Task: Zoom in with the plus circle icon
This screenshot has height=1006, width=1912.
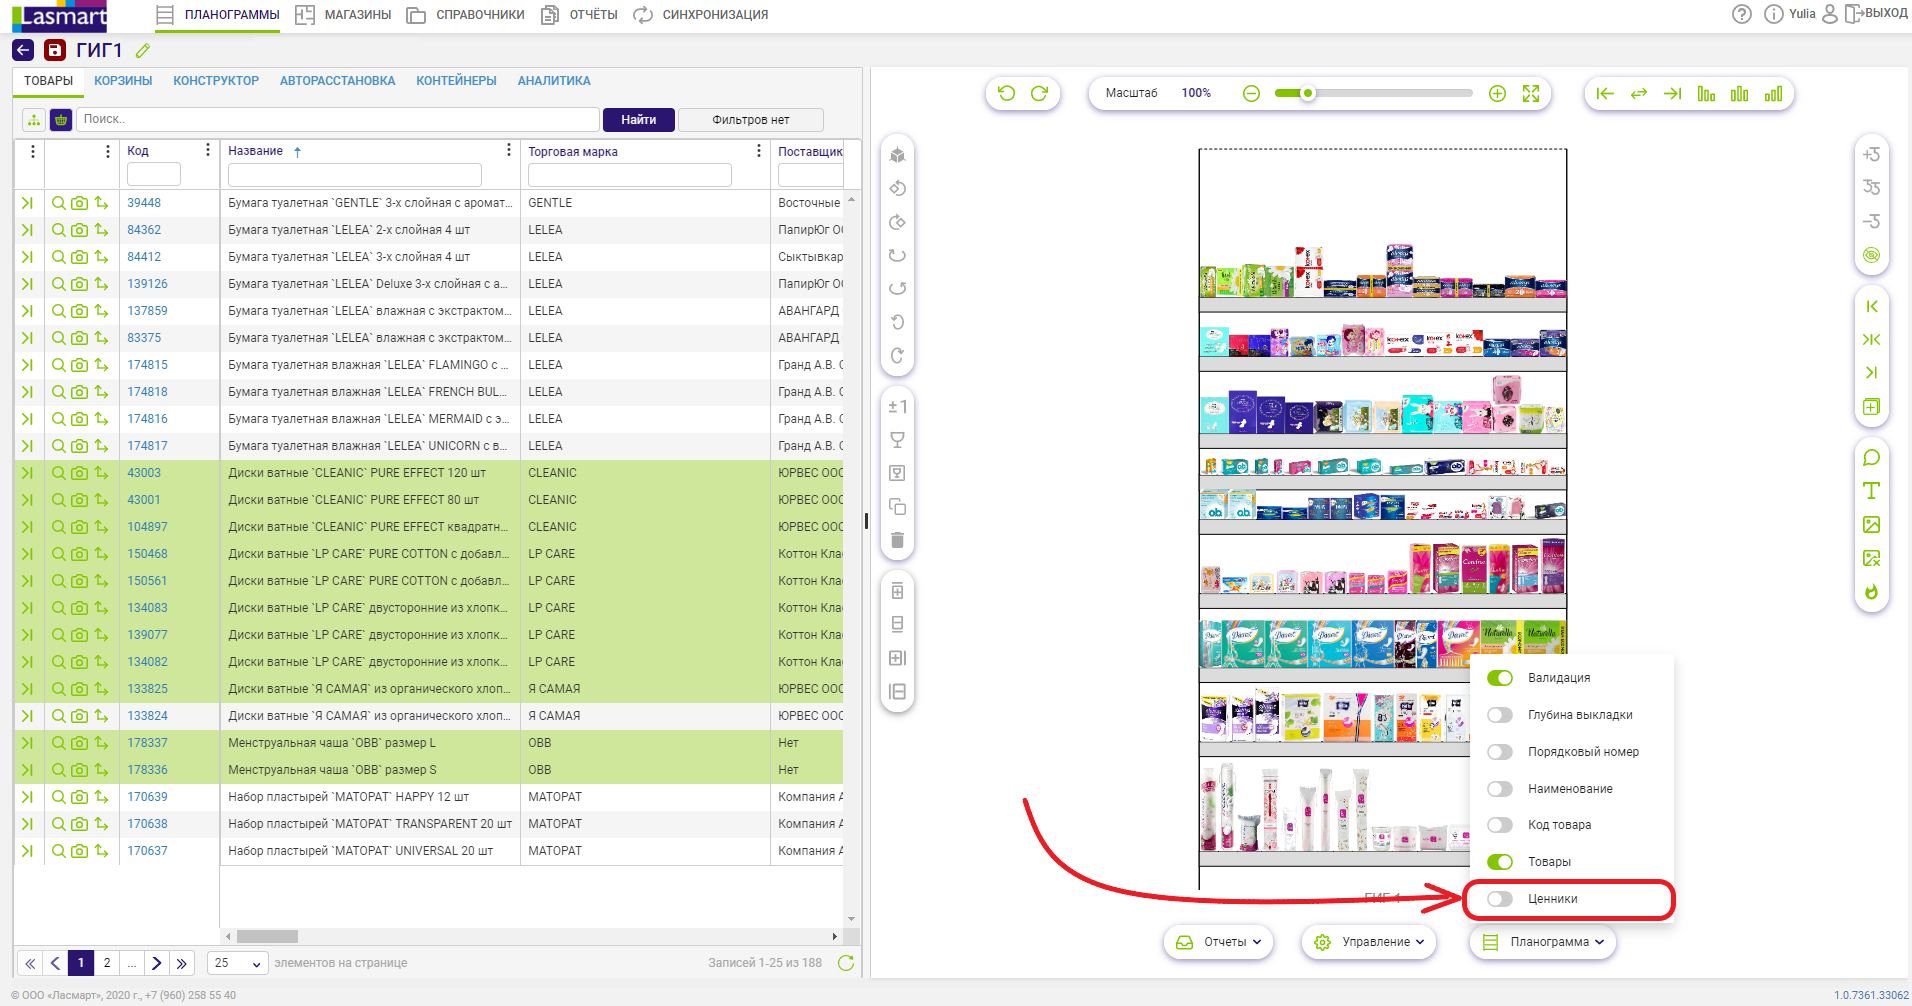Action: tap(1497, 93)
